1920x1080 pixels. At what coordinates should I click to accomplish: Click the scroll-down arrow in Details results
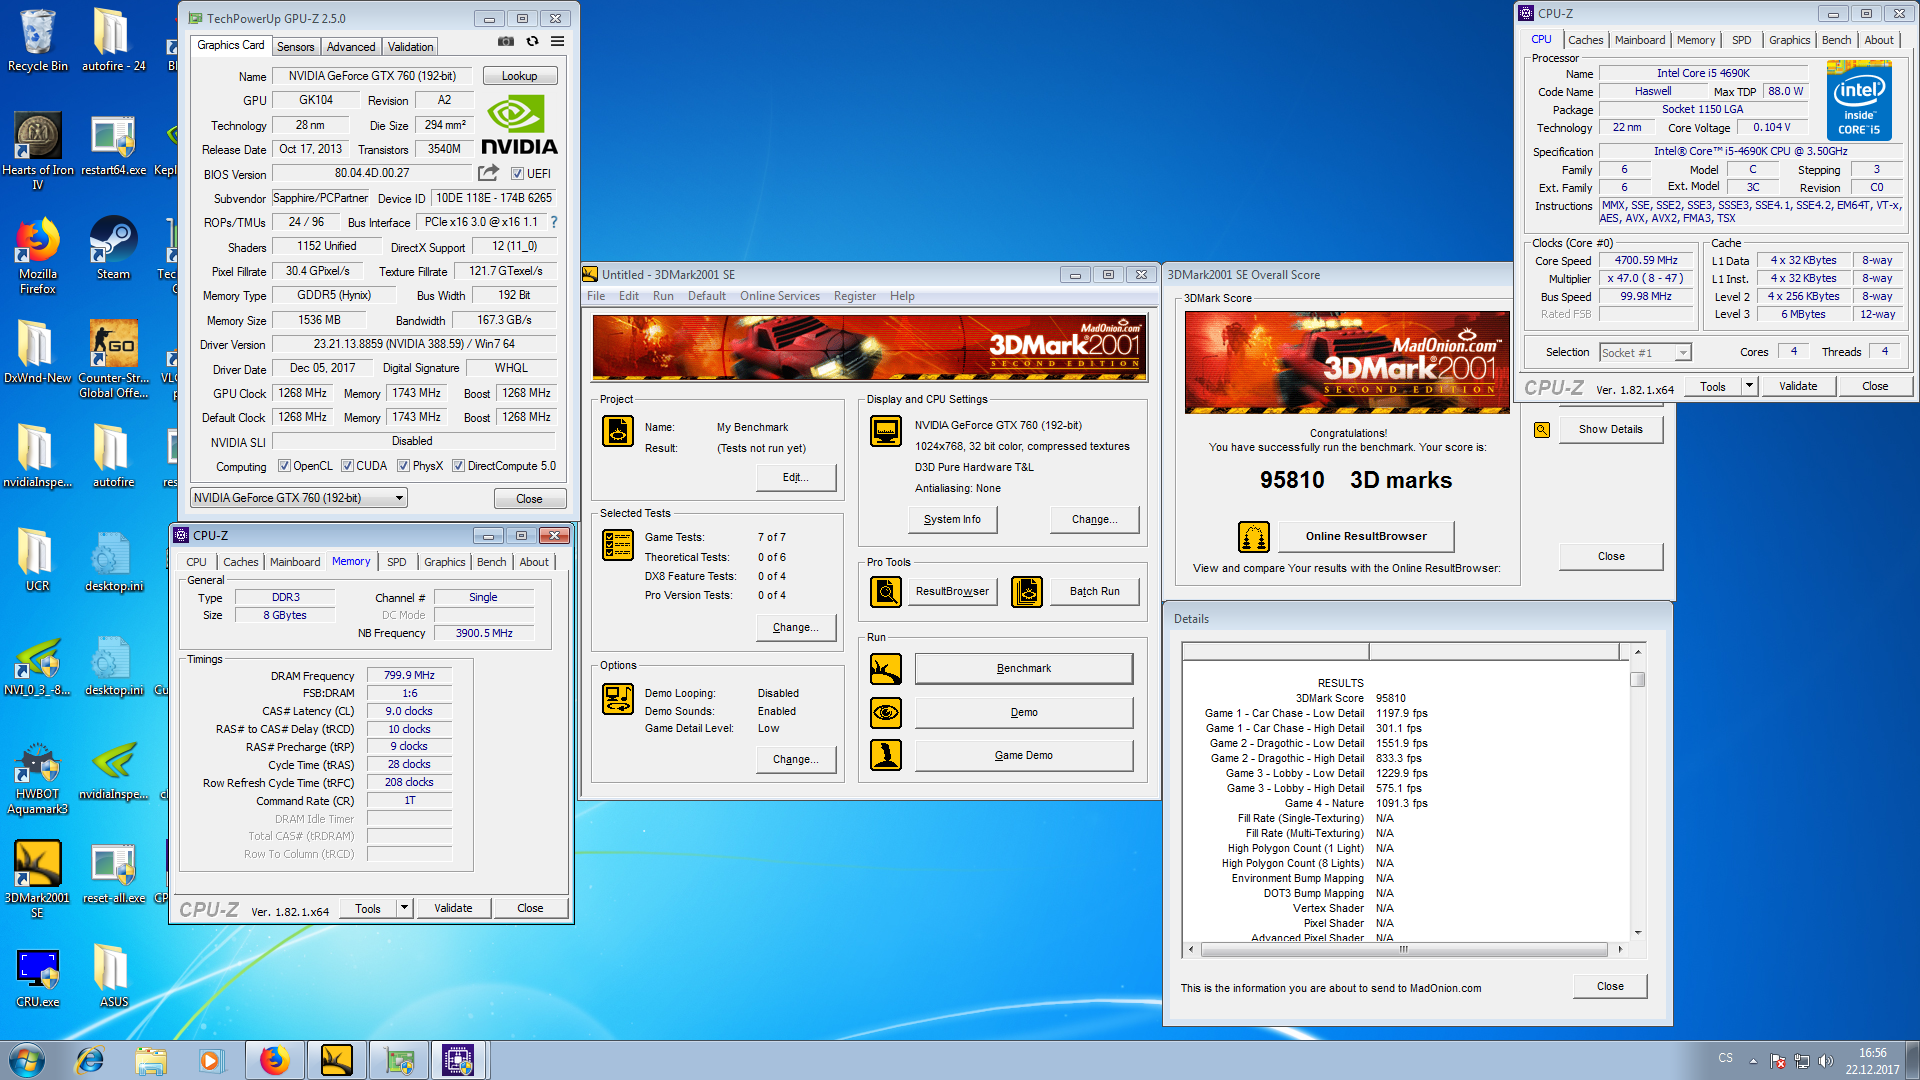(1637, 932)
